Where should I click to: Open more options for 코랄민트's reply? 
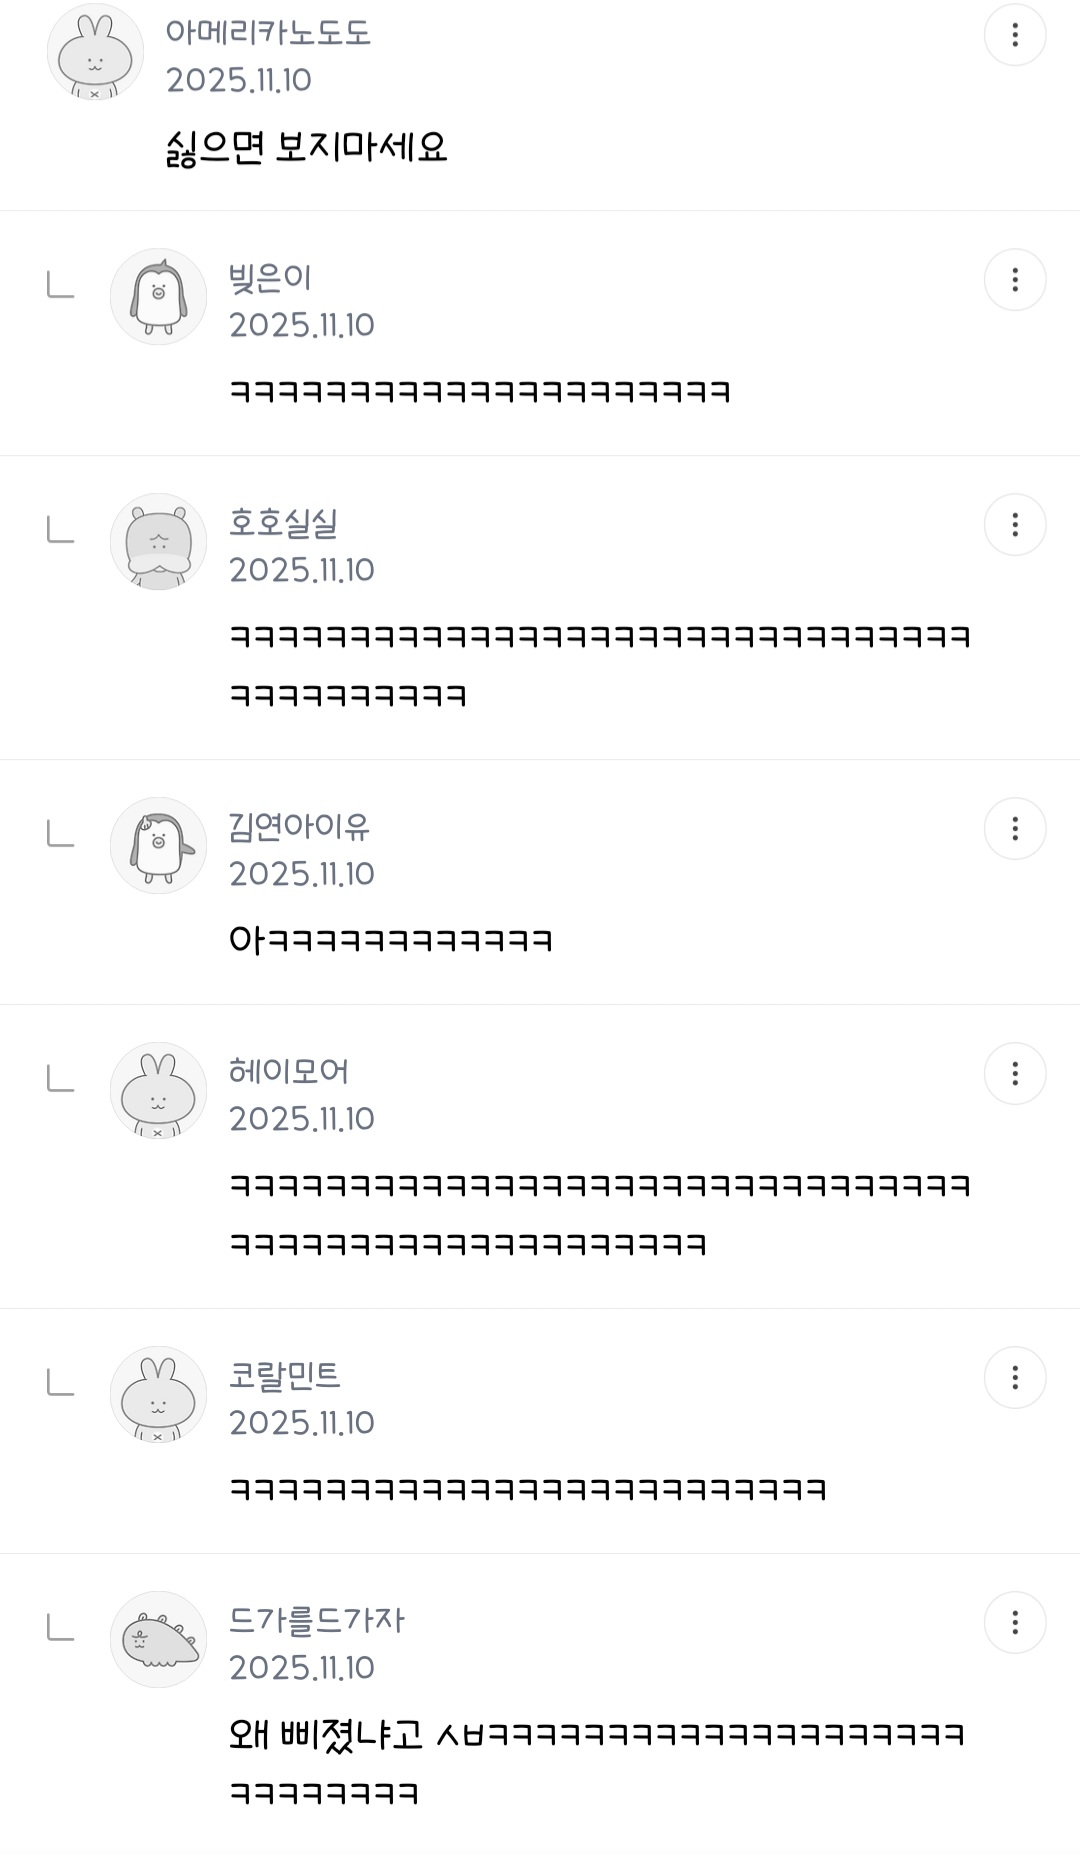click(x=1014, y=1378)
